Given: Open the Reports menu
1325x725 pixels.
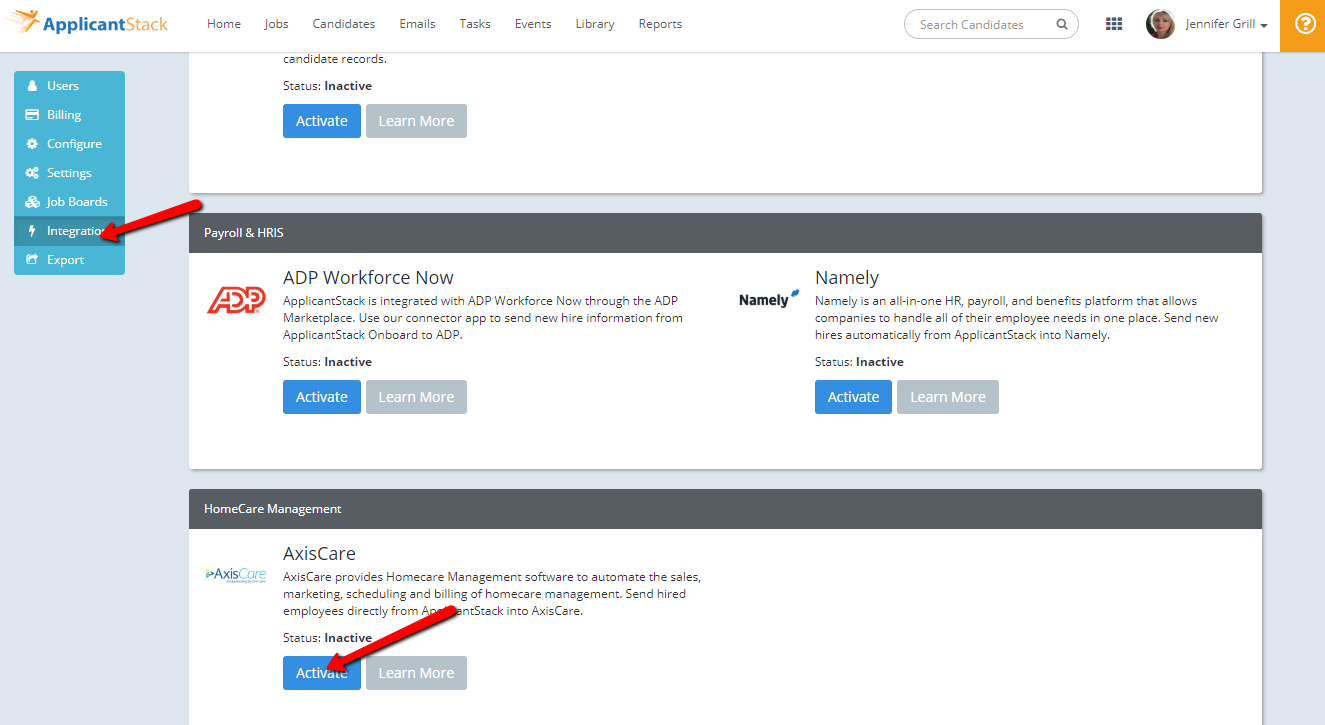Looking at the screenshot, I should pyautogui.click(x=660, y=24).
